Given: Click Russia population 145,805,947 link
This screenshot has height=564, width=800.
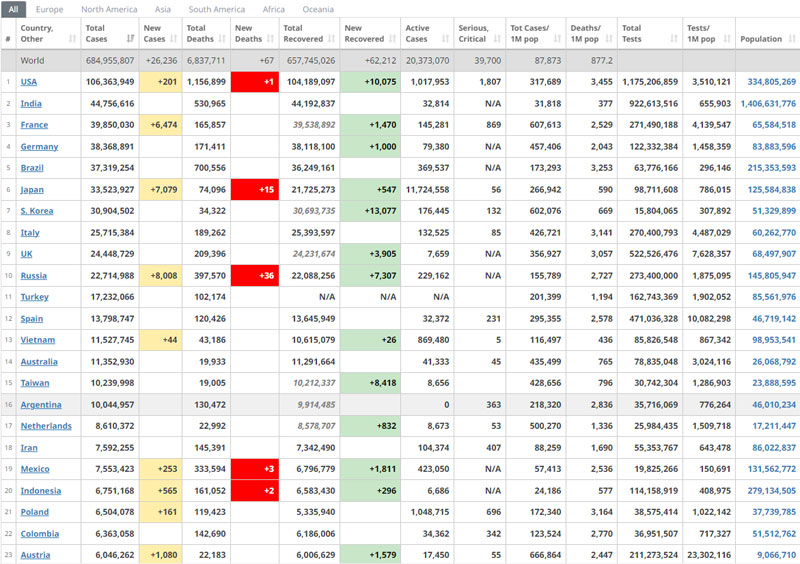Looking at the screenshot, I should (x=771, y=276).
